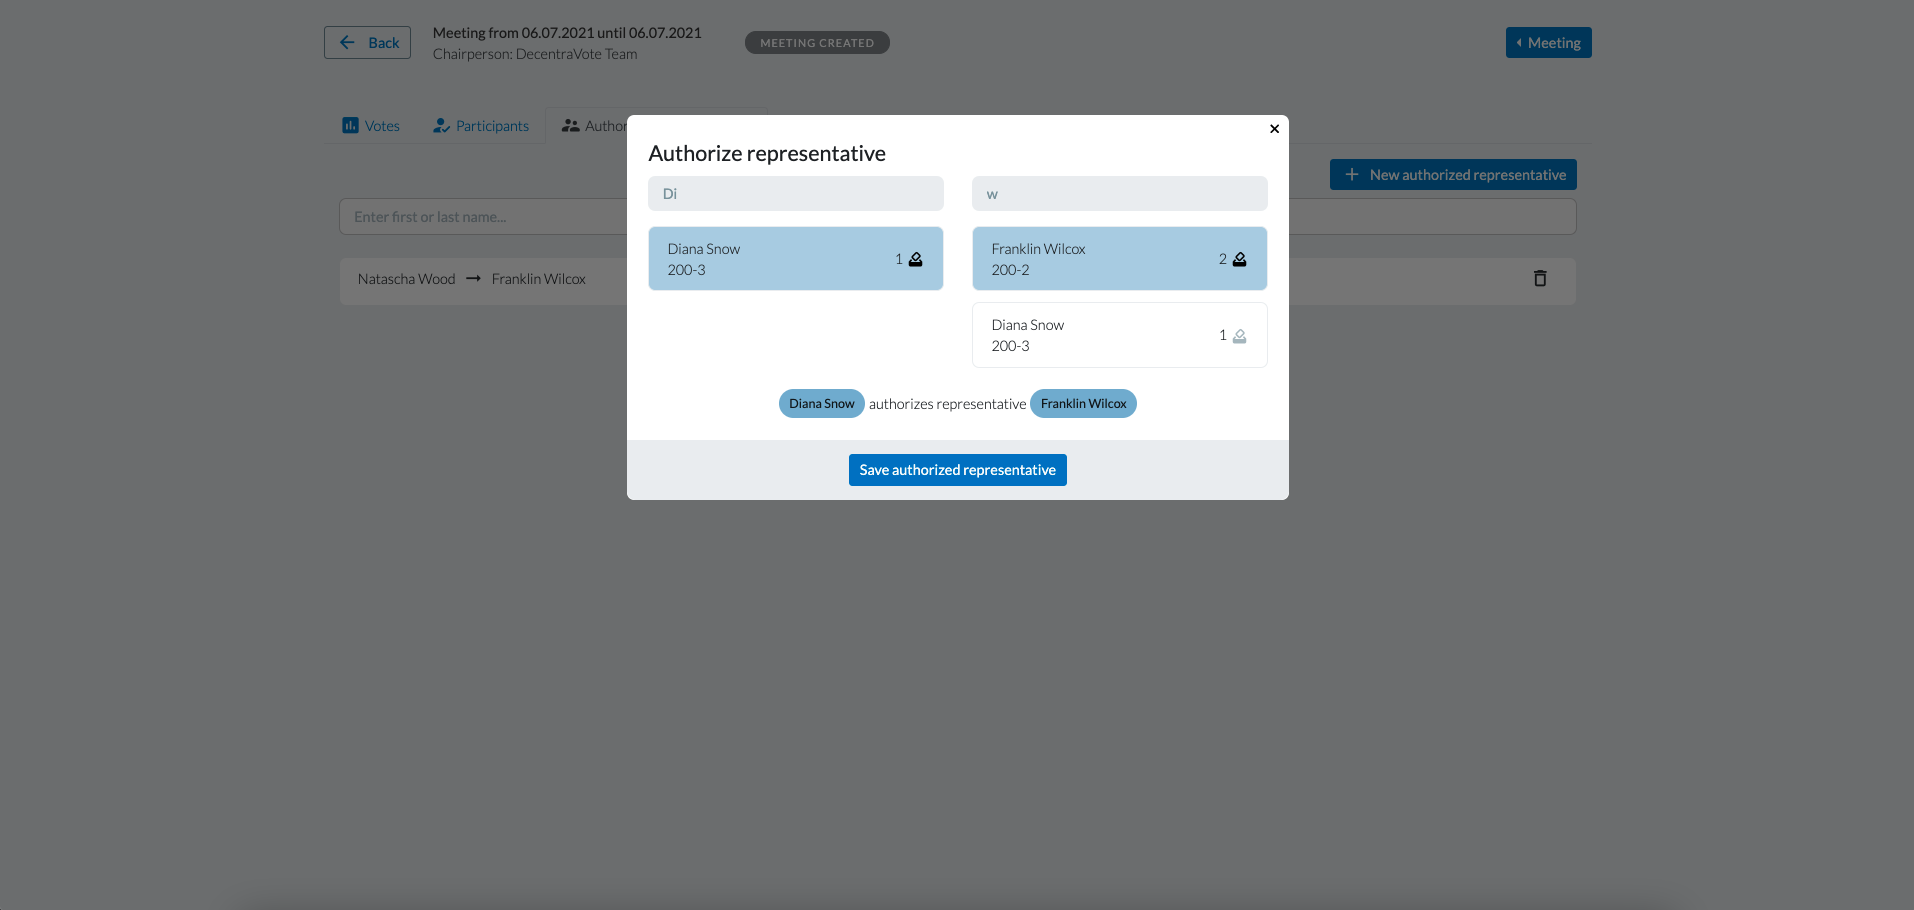
Task: Click the vote icon on the left Diana Snow card
Action: 915,259
